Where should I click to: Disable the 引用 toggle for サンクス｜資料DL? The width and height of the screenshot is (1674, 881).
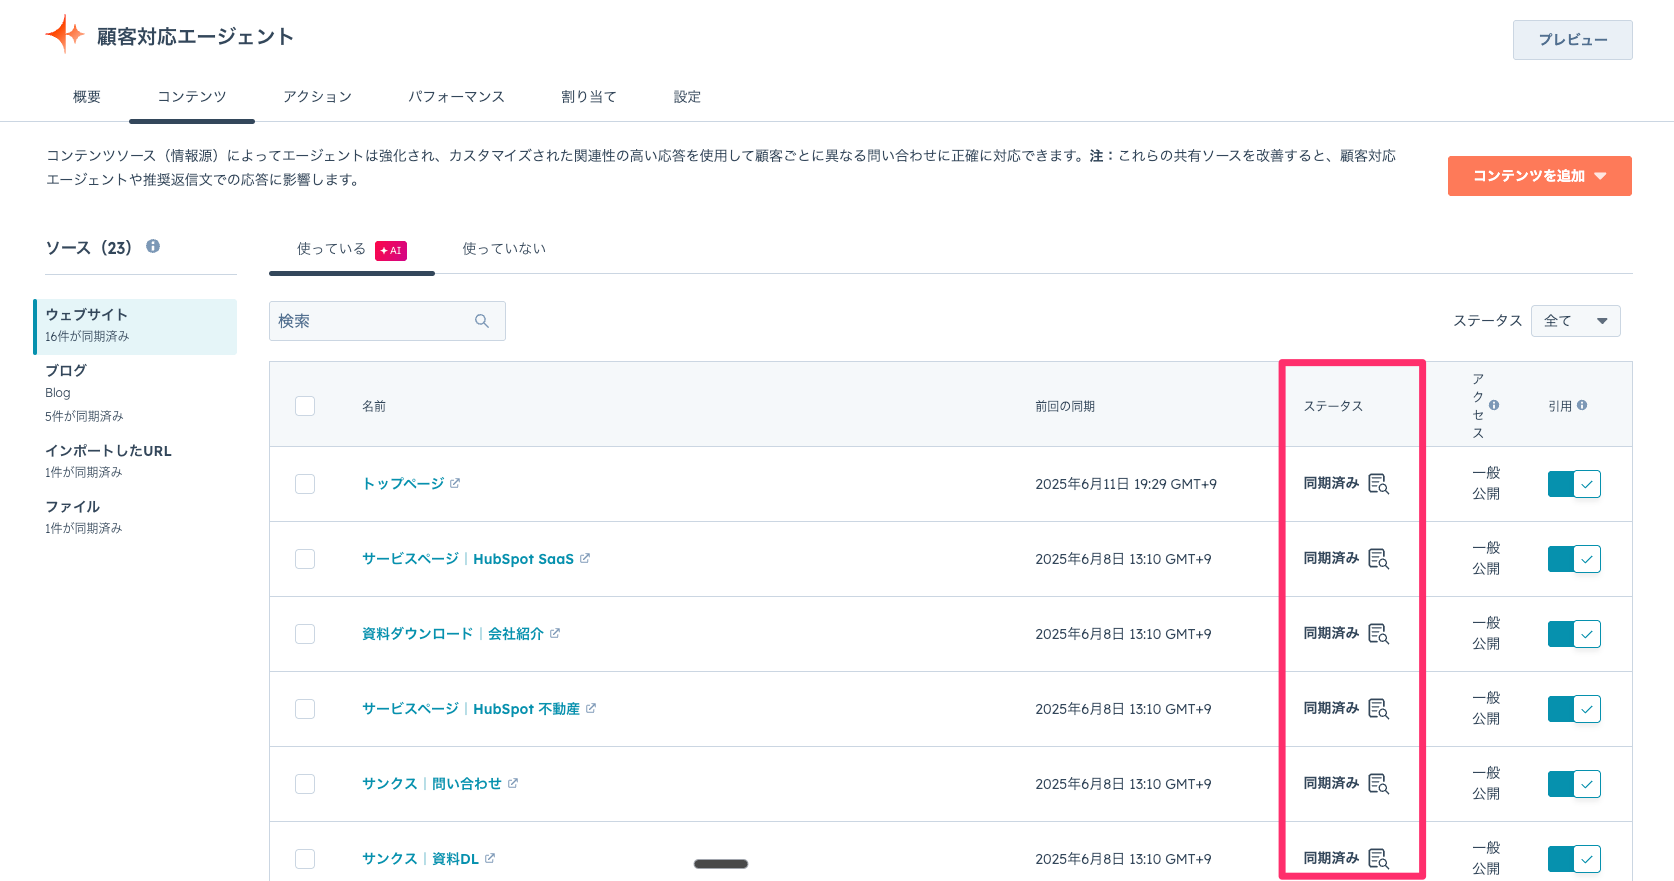point(1574,859)
